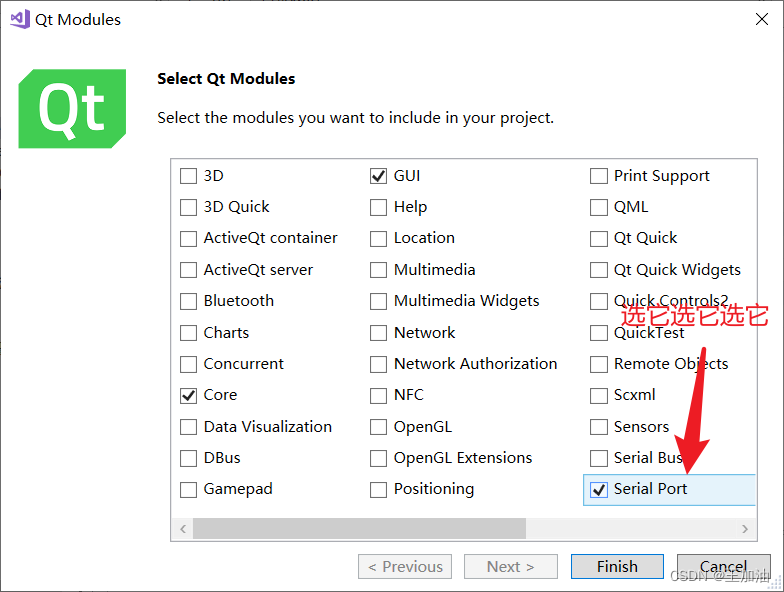Enable the NFC module
Image resolution: width=784 pixels, height=592 pixels.
click(378, 396)
